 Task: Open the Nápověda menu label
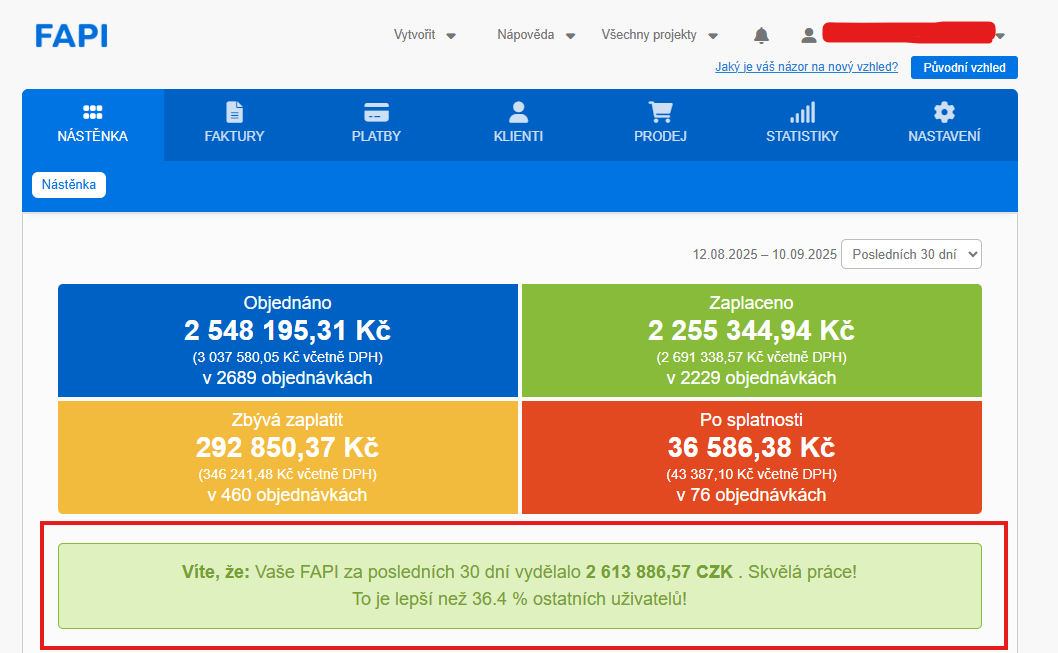point(526,34)
